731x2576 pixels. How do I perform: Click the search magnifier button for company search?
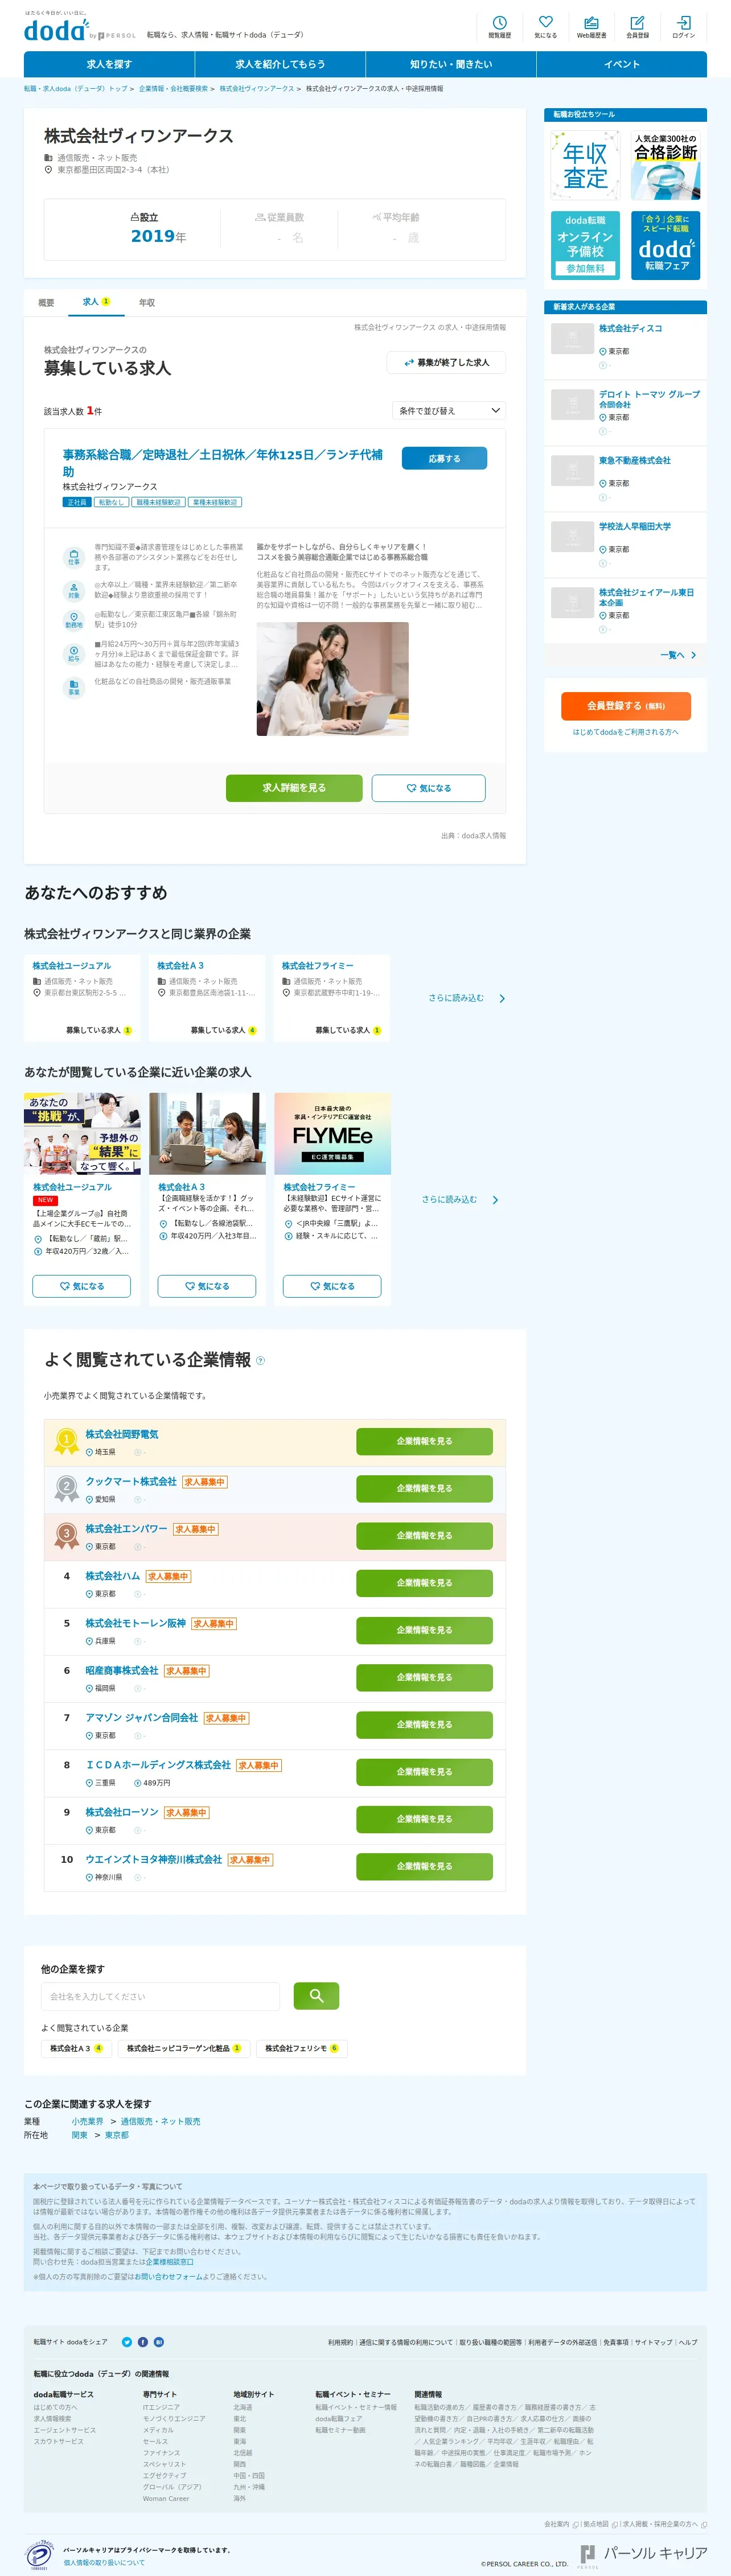tap(316, 1995)
